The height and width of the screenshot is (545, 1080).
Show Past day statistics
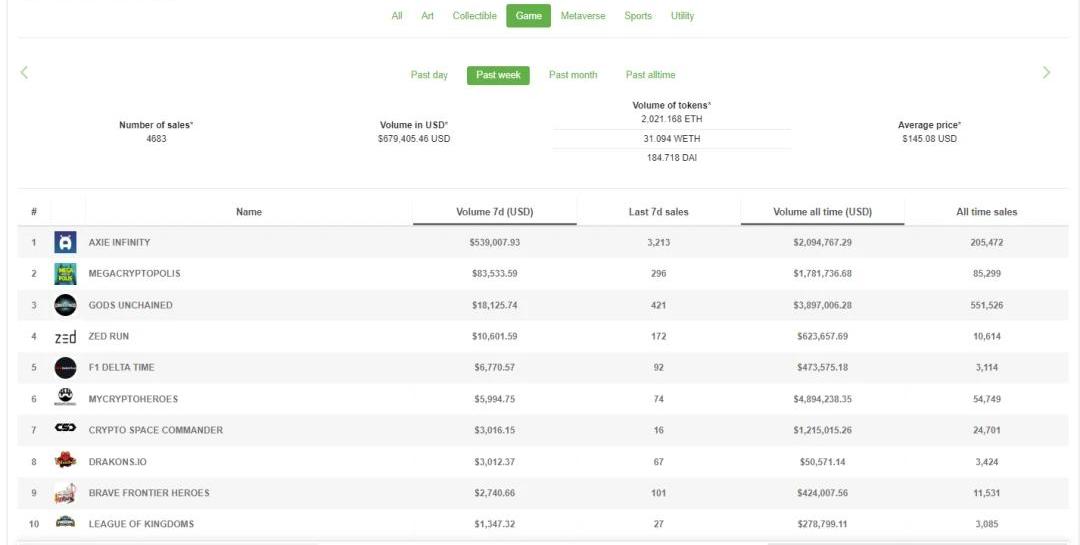click(429, 74)
